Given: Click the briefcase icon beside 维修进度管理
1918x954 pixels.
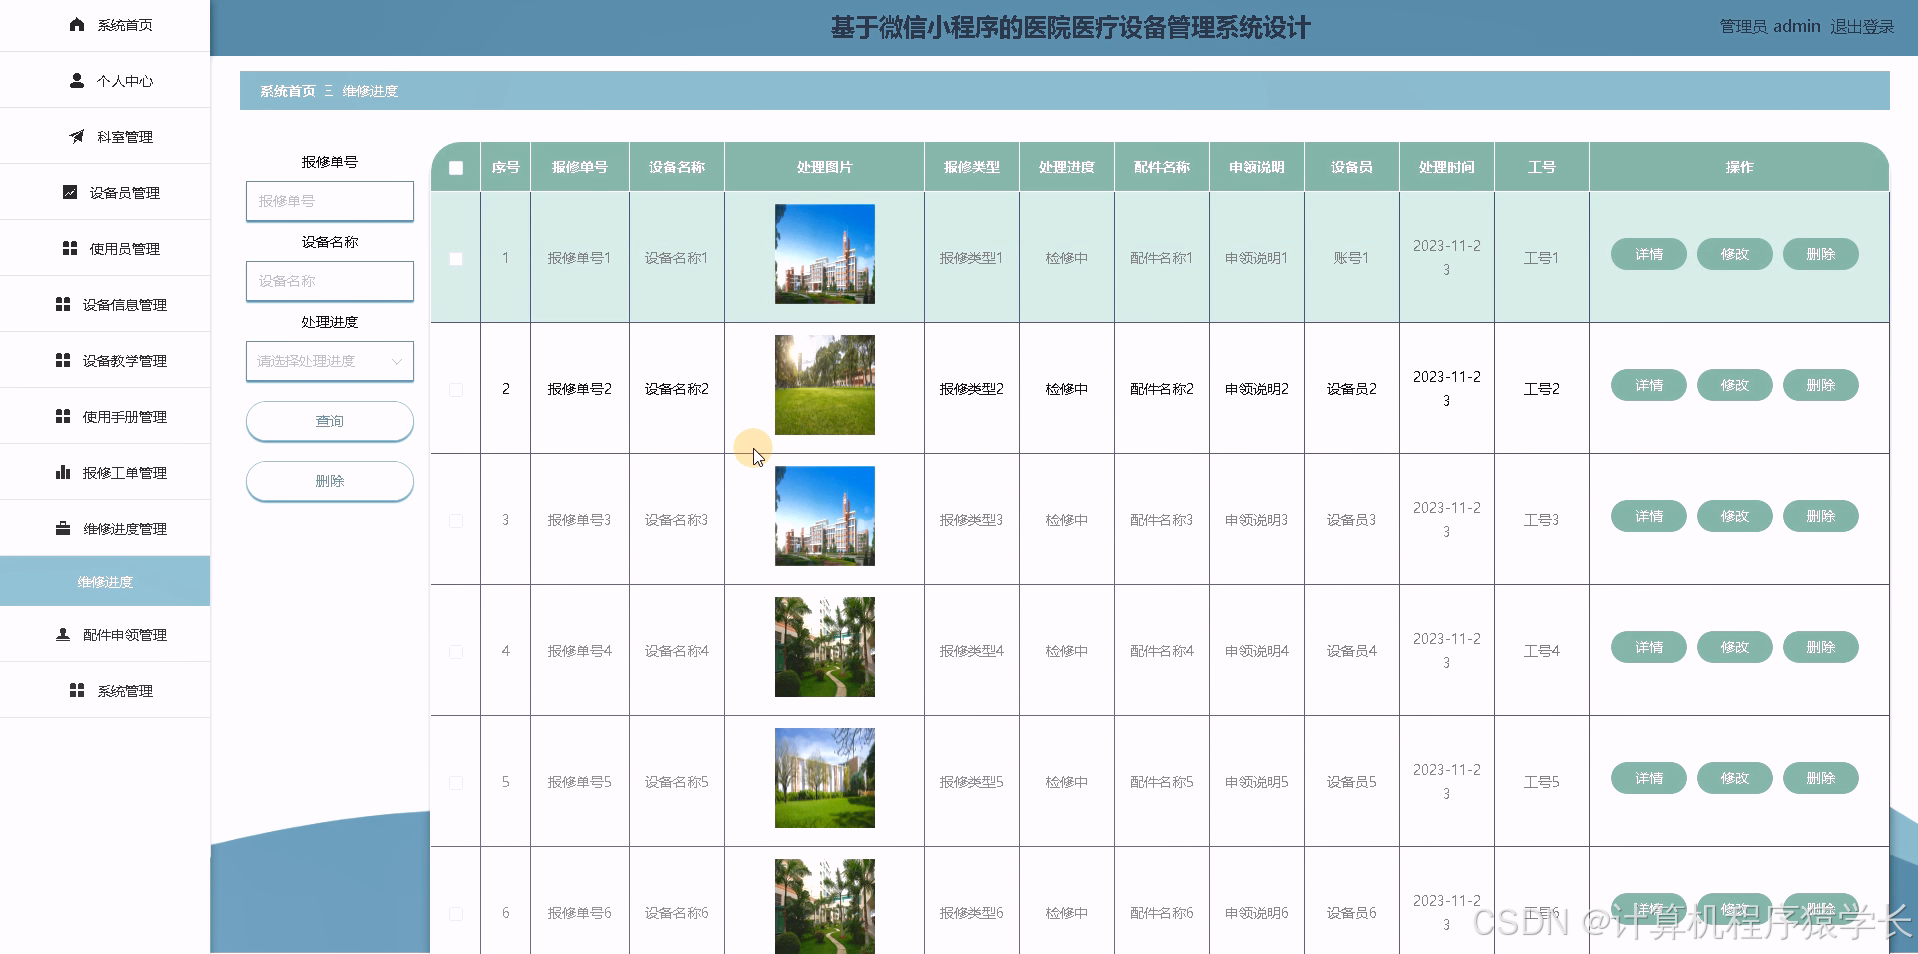Looking at the screenshot, I should 63,528.
